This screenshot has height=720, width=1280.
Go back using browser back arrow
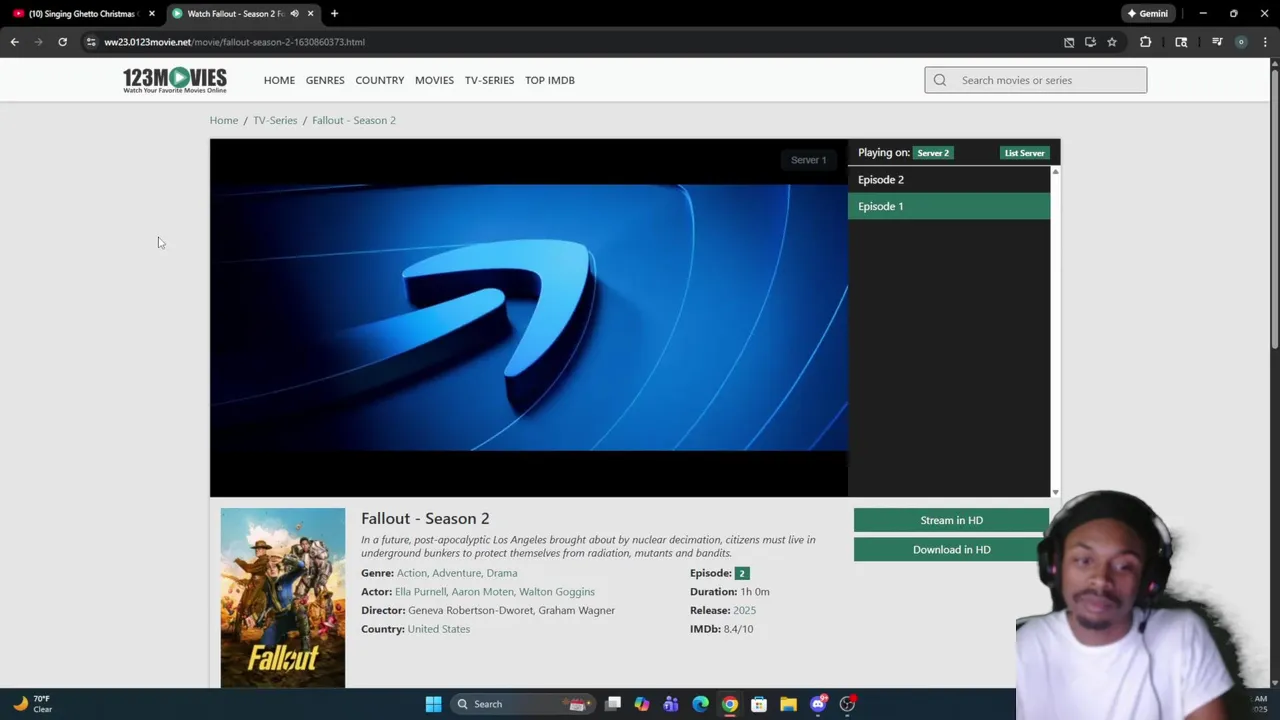pos(15,42)
